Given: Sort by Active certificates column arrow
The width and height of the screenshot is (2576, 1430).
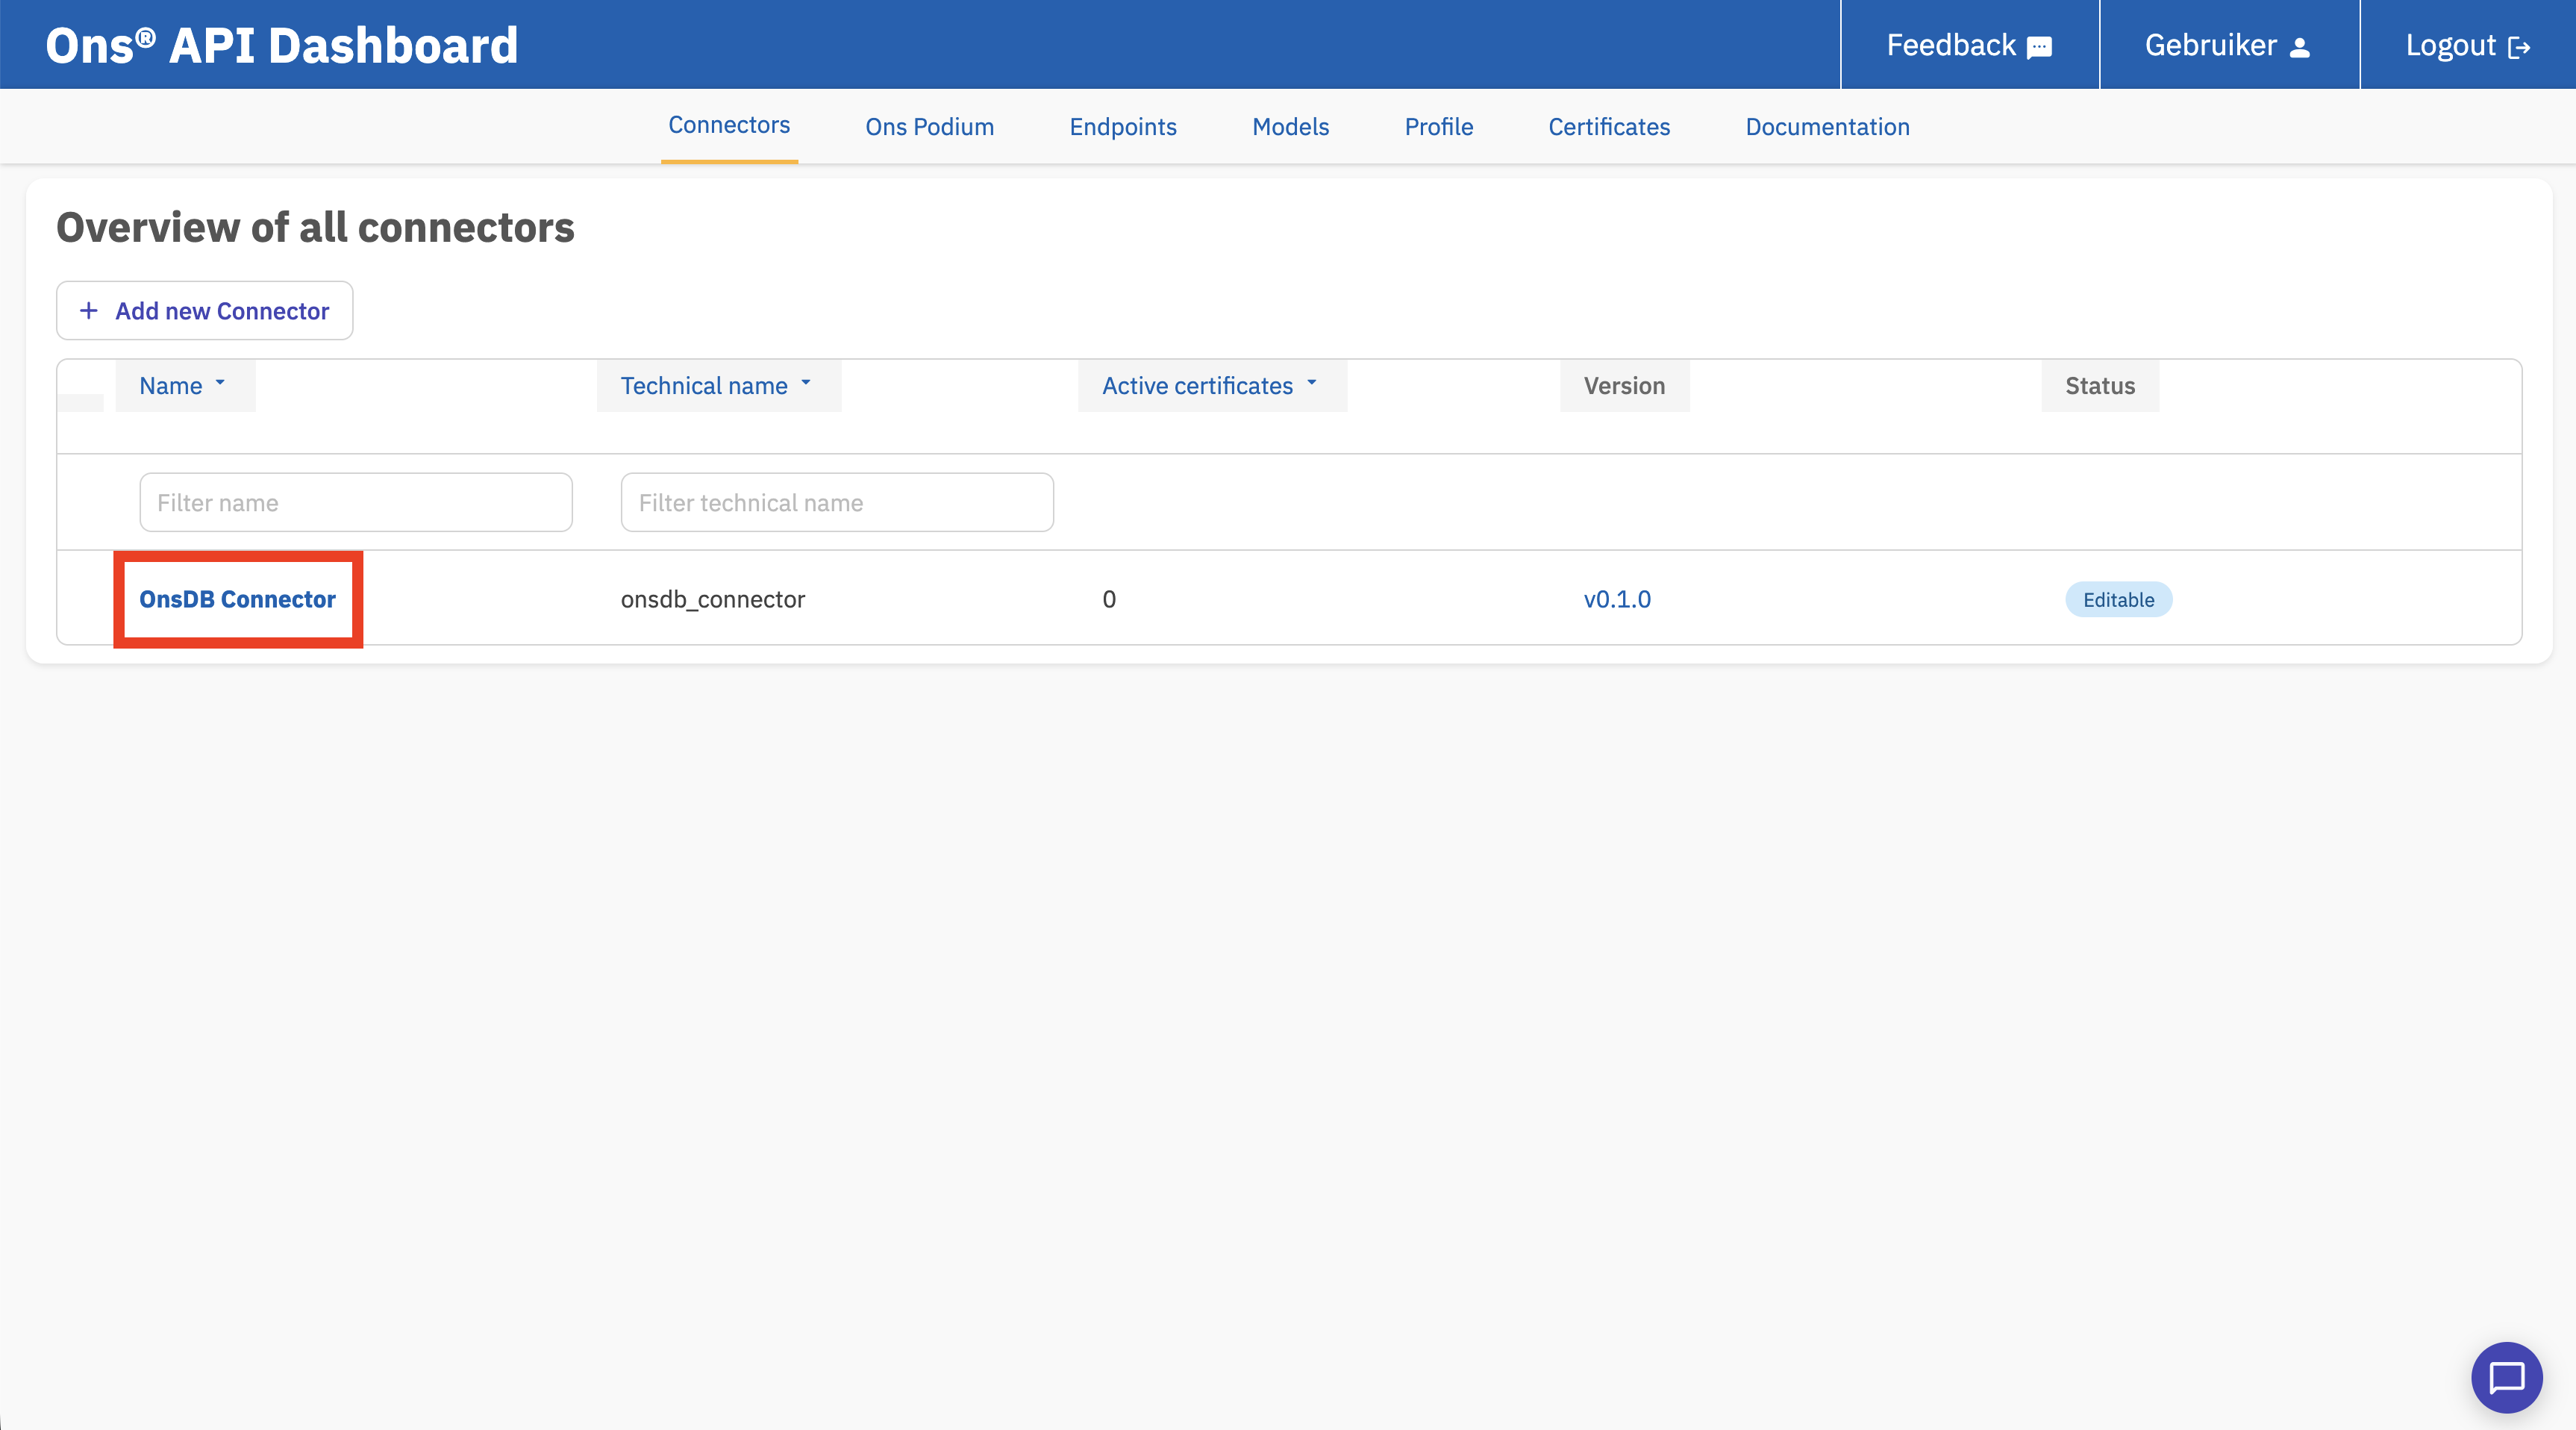Looking at the screenshot, I should (1312, 383).
